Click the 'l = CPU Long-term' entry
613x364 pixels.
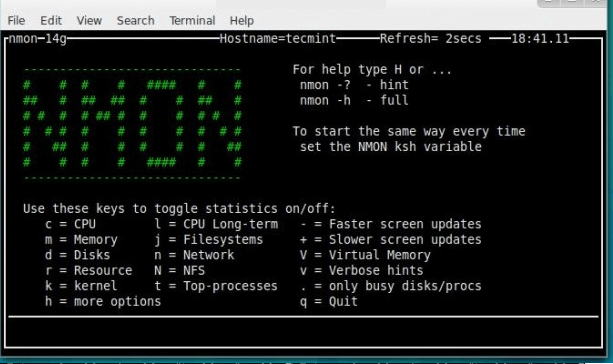[x=216, y=224]
